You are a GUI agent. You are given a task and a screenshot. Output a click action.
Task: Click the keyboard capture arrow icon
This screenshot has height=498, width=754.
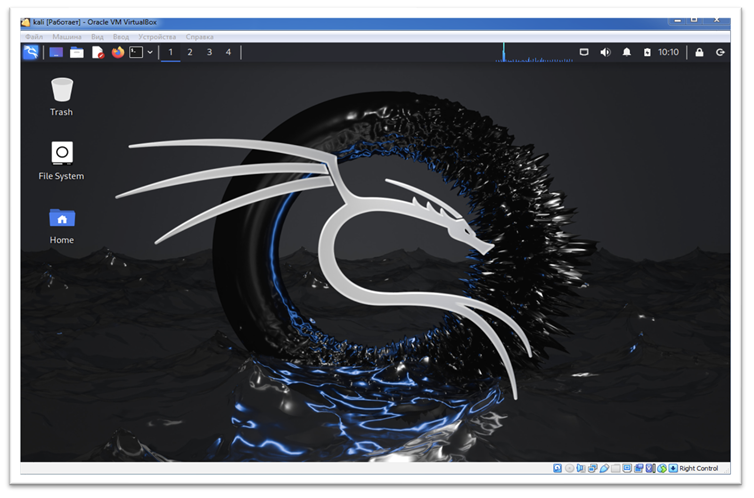pyautogui.click(x=673, y=468)
